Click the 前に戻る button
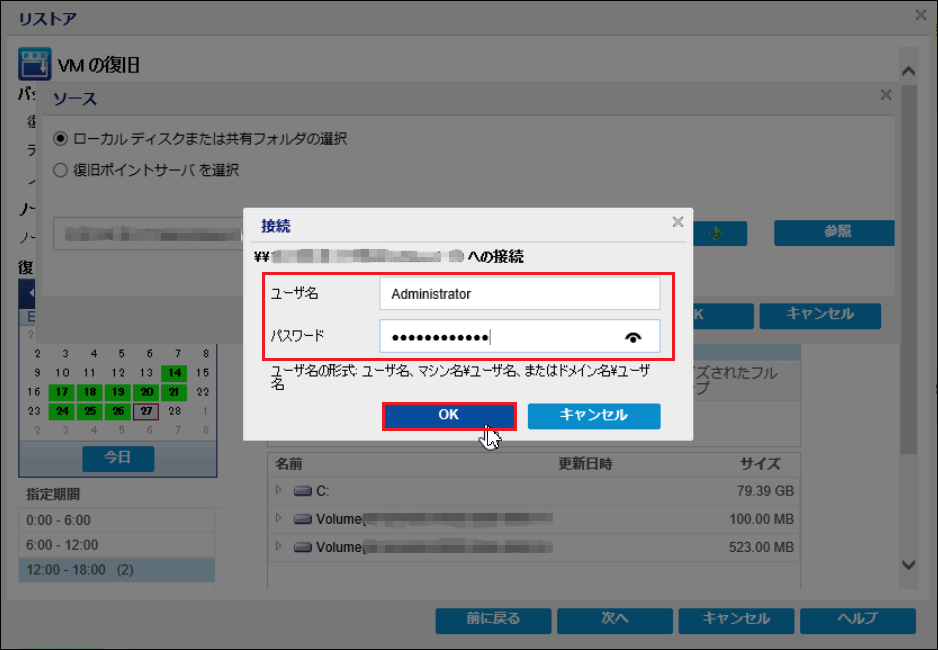The image size is (938, 650). [493, 620]
